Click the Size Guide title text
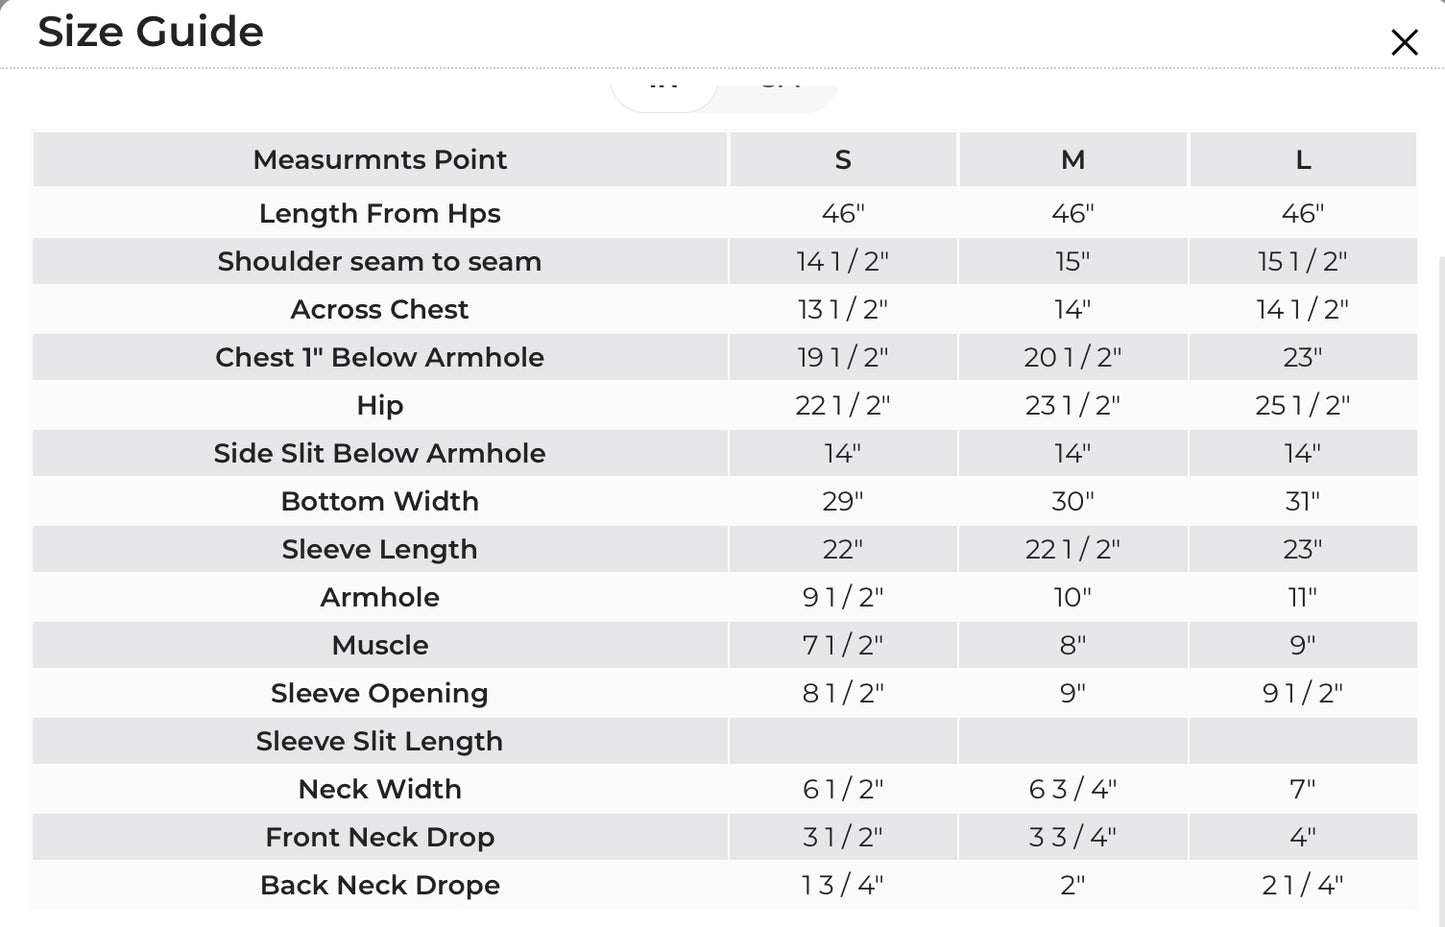Image resolution: width=1445 pixels, height=927 pixels. pyautogui.click(x=151, y=32)
